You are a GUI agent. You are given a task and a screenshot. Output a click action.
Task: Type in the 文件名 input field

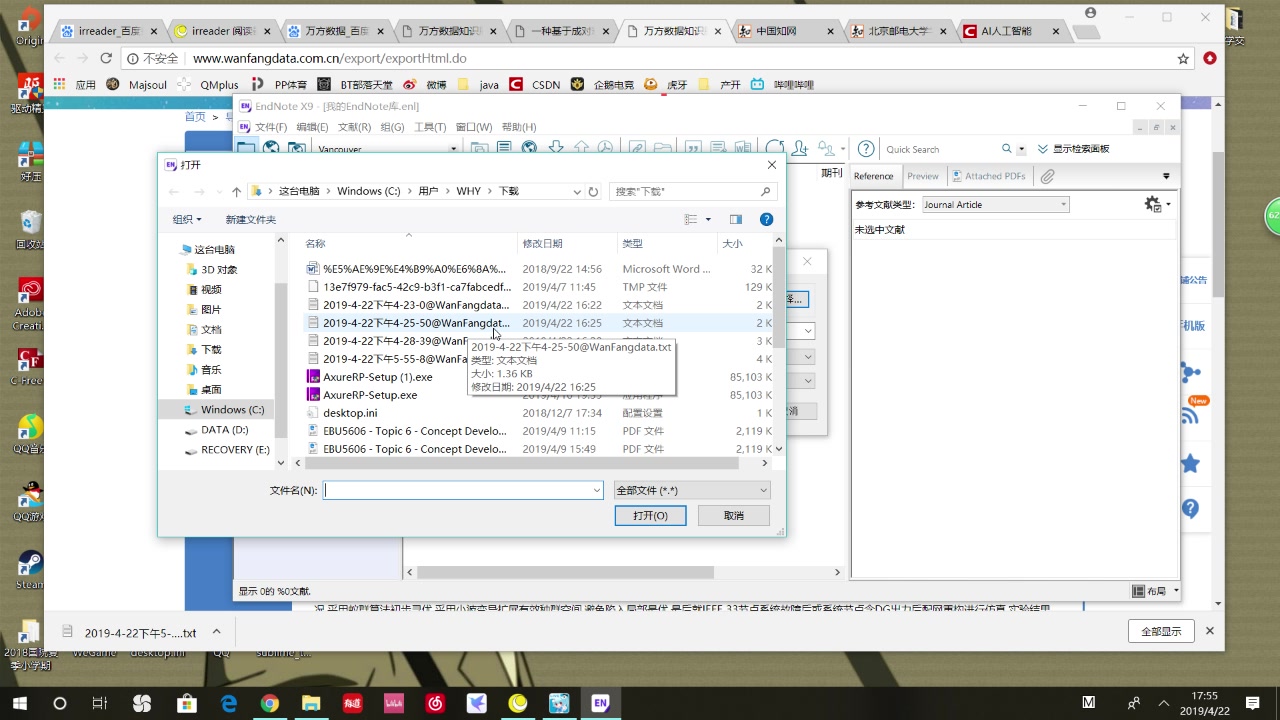(x=457, y=490)
